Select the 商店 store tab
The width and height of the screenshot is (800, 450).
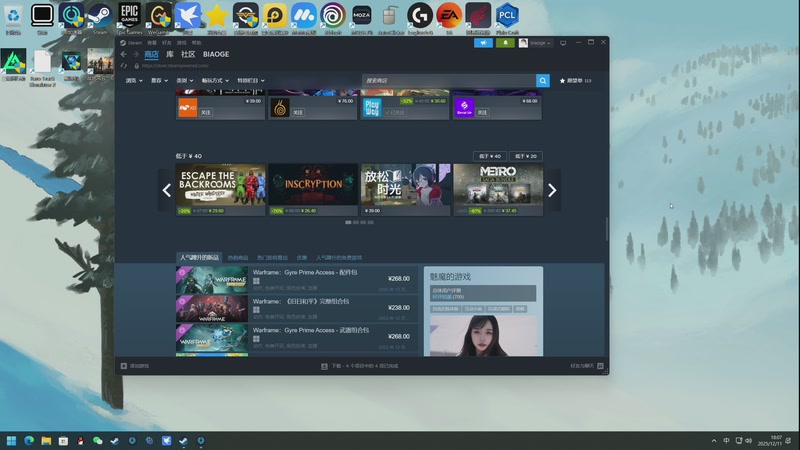pos(152,54)
